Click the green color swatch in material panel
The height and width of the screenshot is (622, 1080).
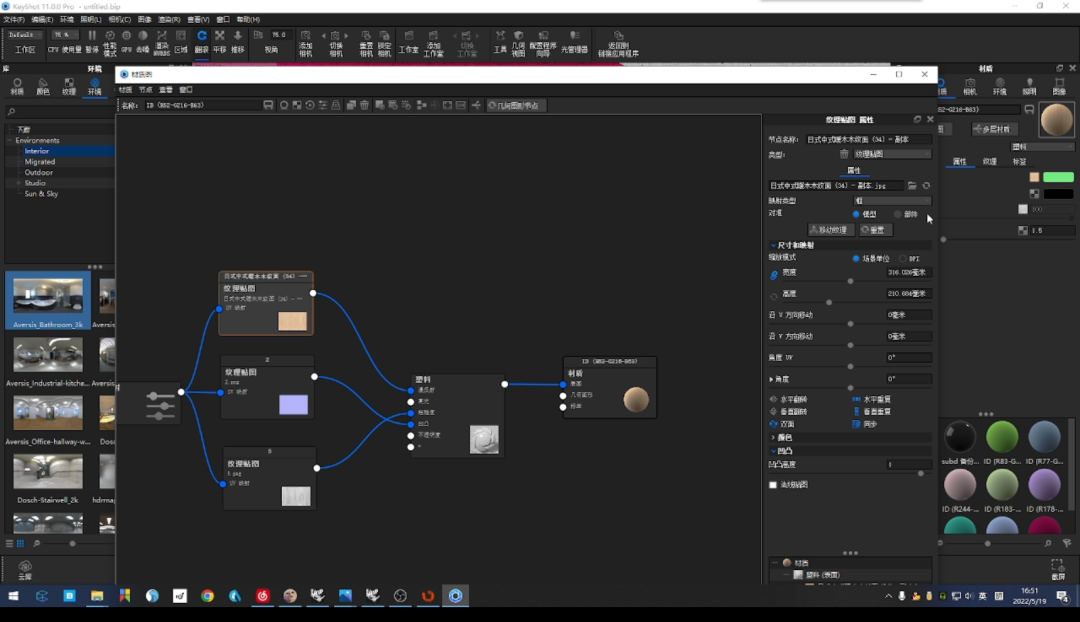(x=1058, y=177)
